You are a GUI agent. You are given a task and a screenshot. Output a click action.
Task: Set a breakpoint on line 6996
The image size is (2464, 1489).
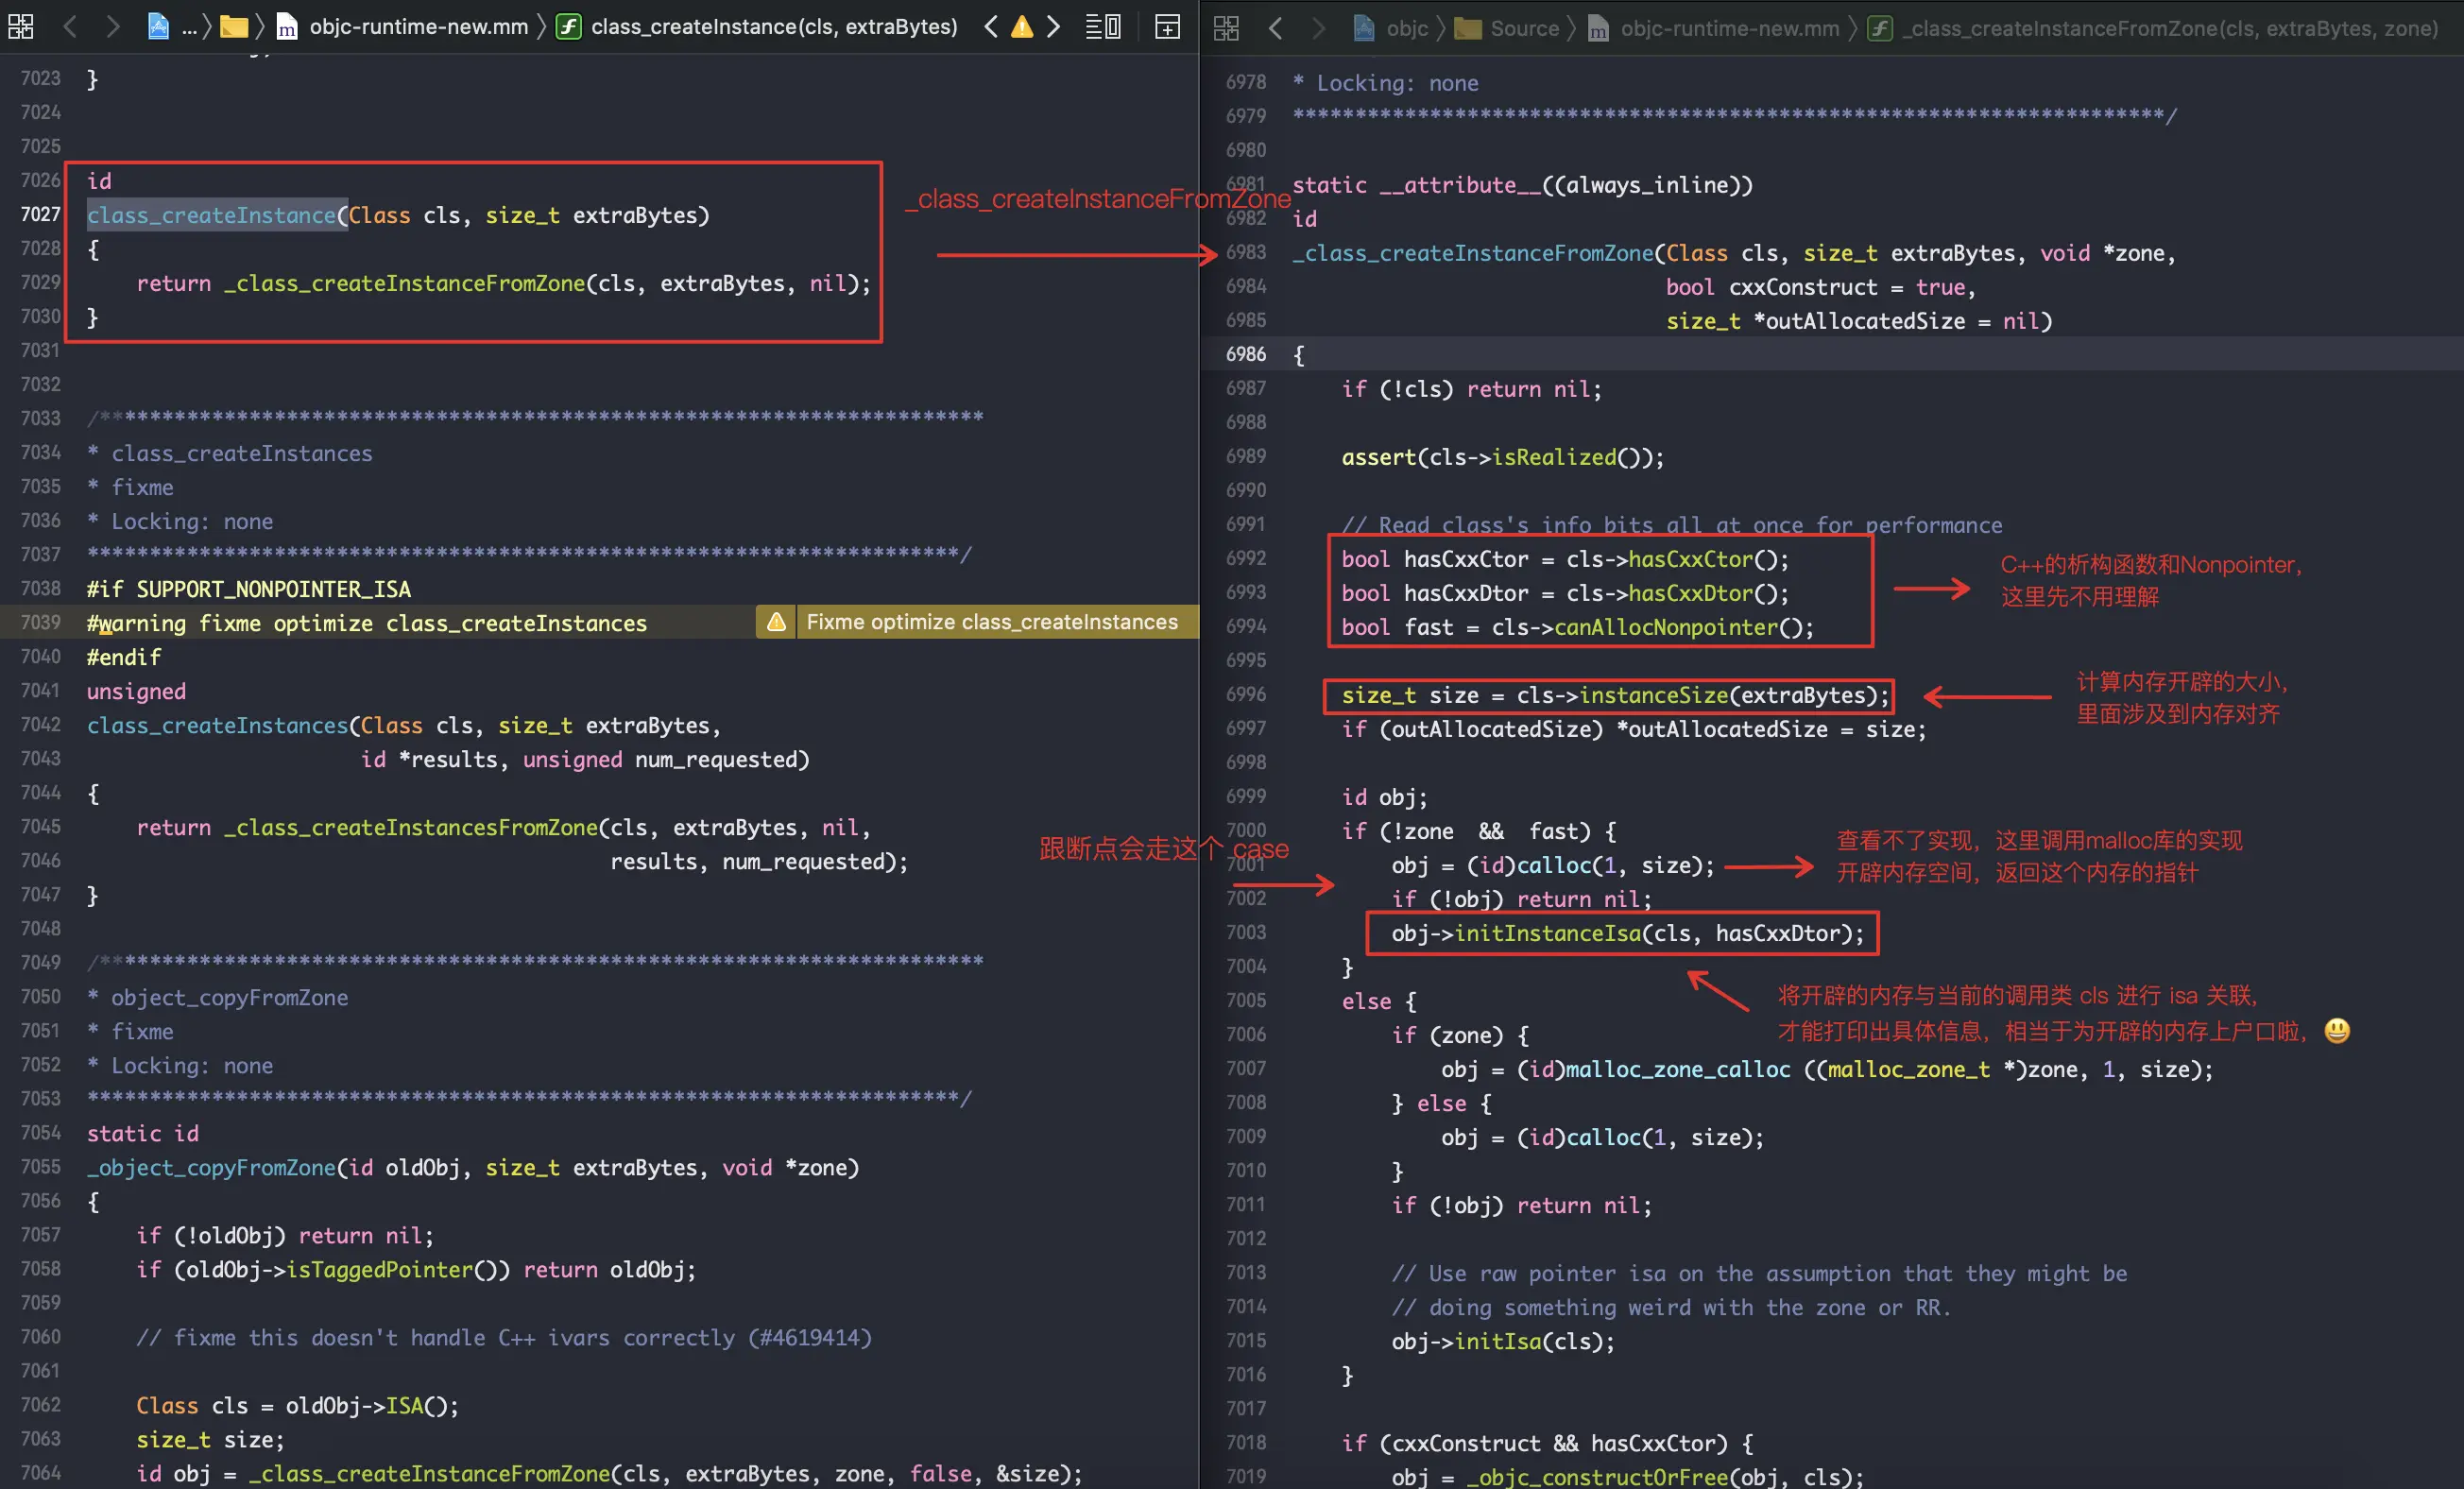1246,695
